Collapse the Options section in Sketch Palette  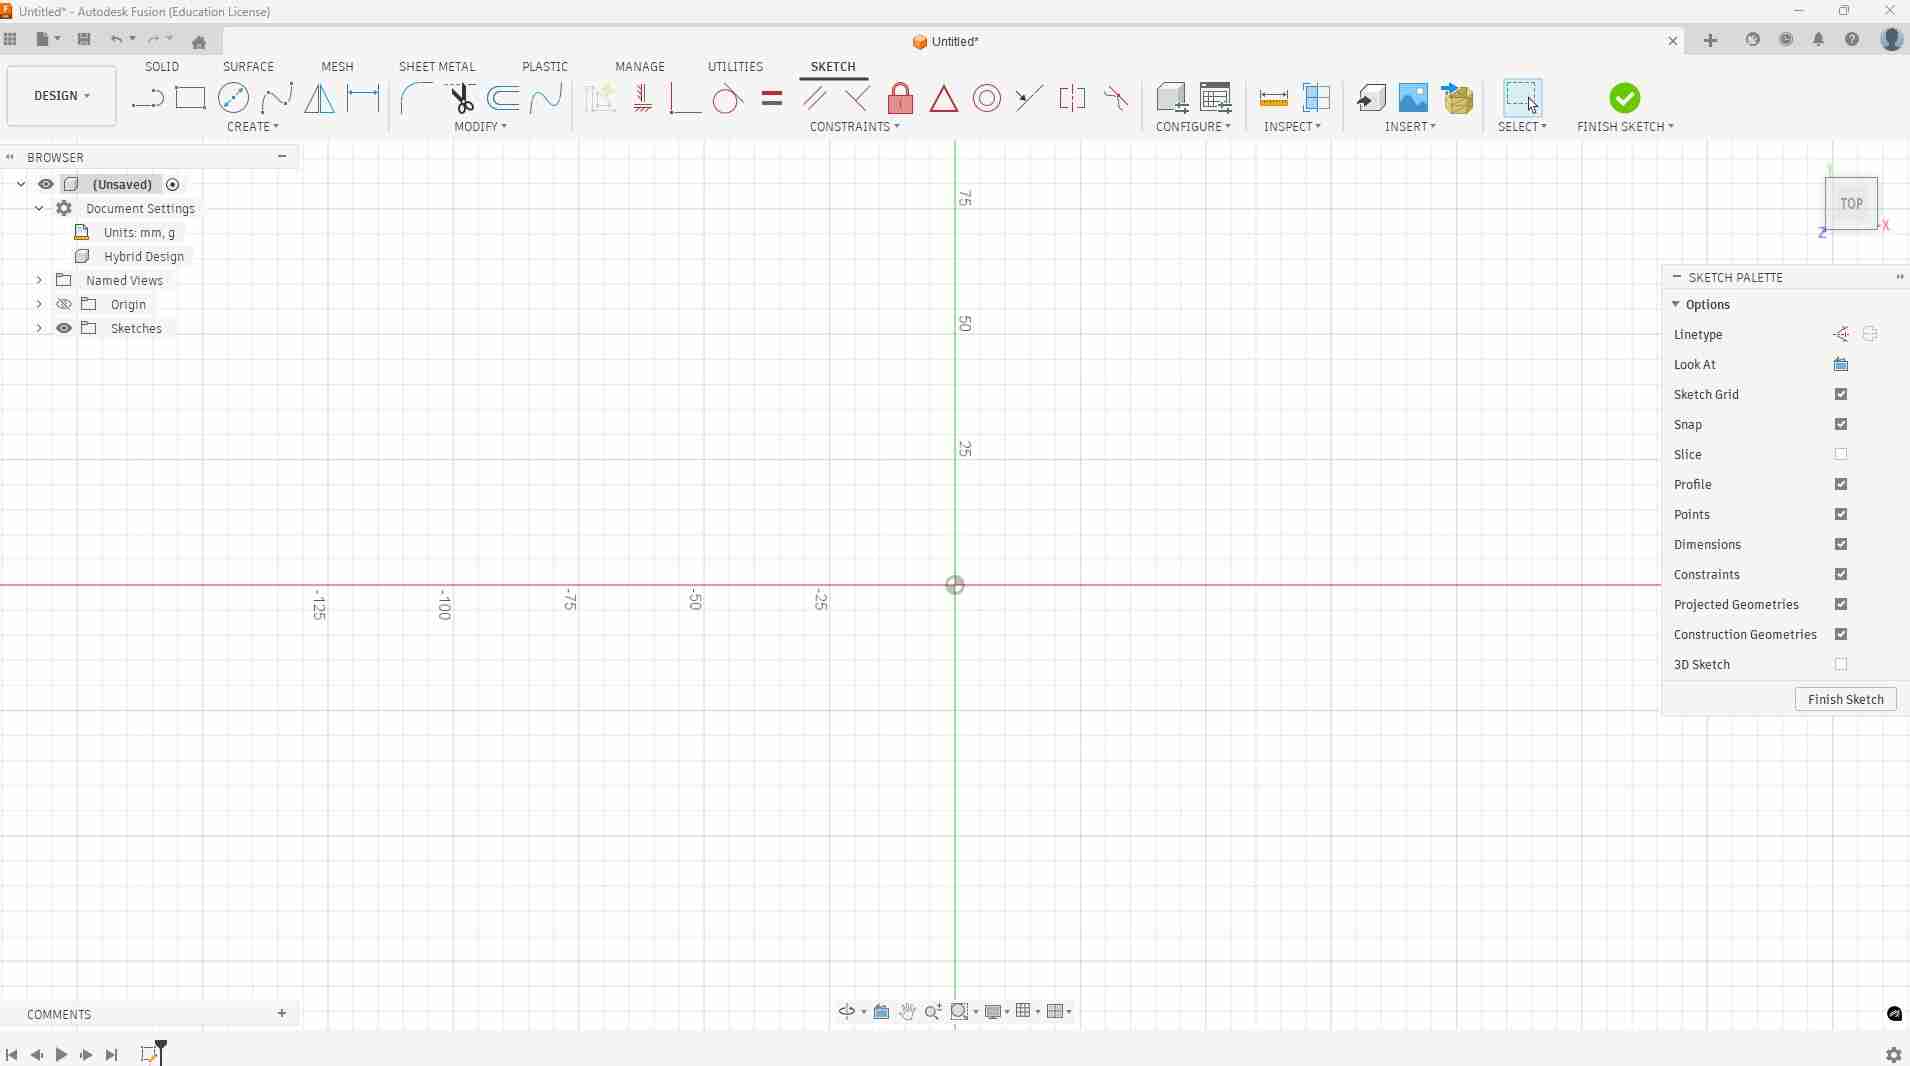click(x=1676, y=305)
